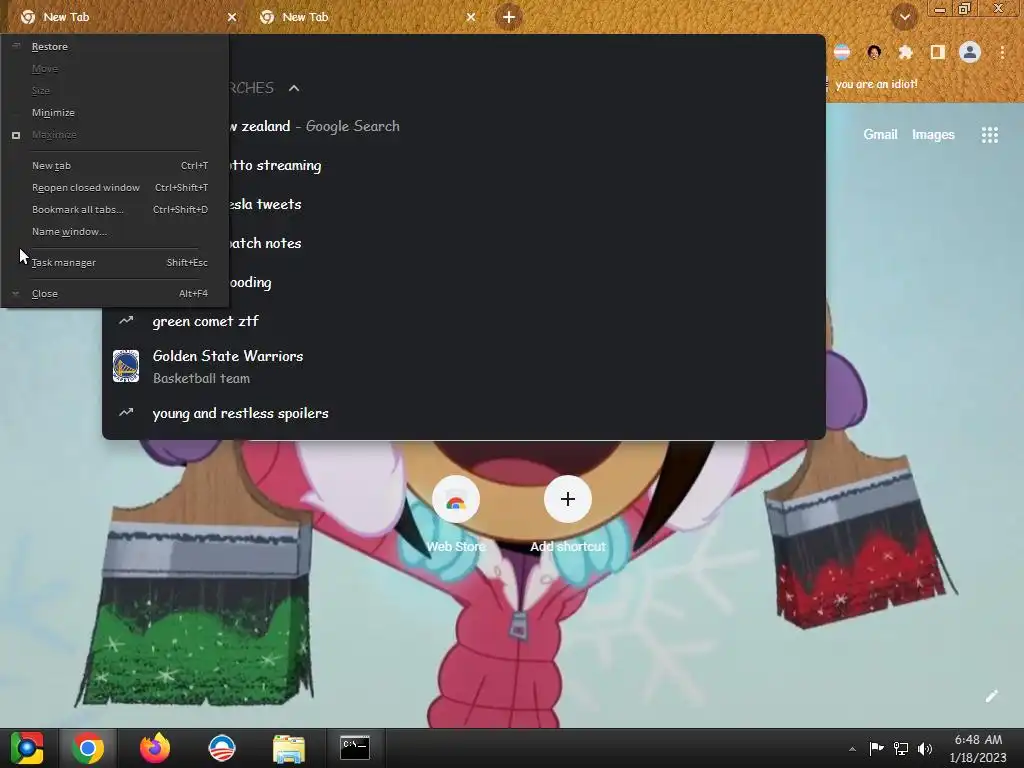Open a new tab with plus button
Screen dimensions: 1024x768
pos(509,17)
